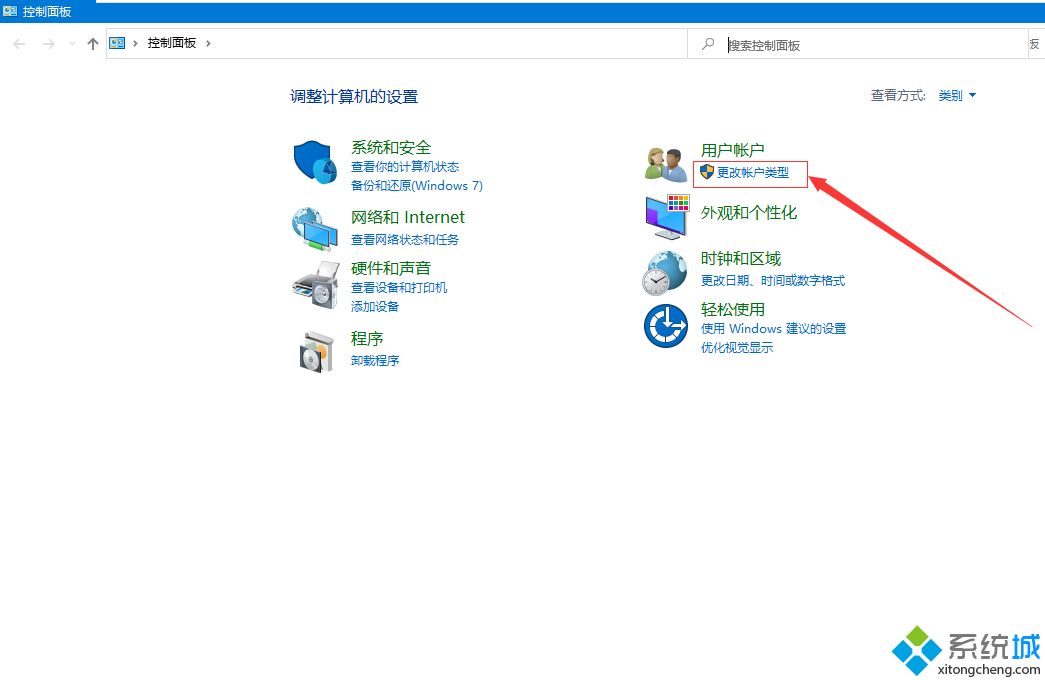Screen dimensions: 1045x680
Task: Click the 程序 disc icon
Action: tap(315, 352)
